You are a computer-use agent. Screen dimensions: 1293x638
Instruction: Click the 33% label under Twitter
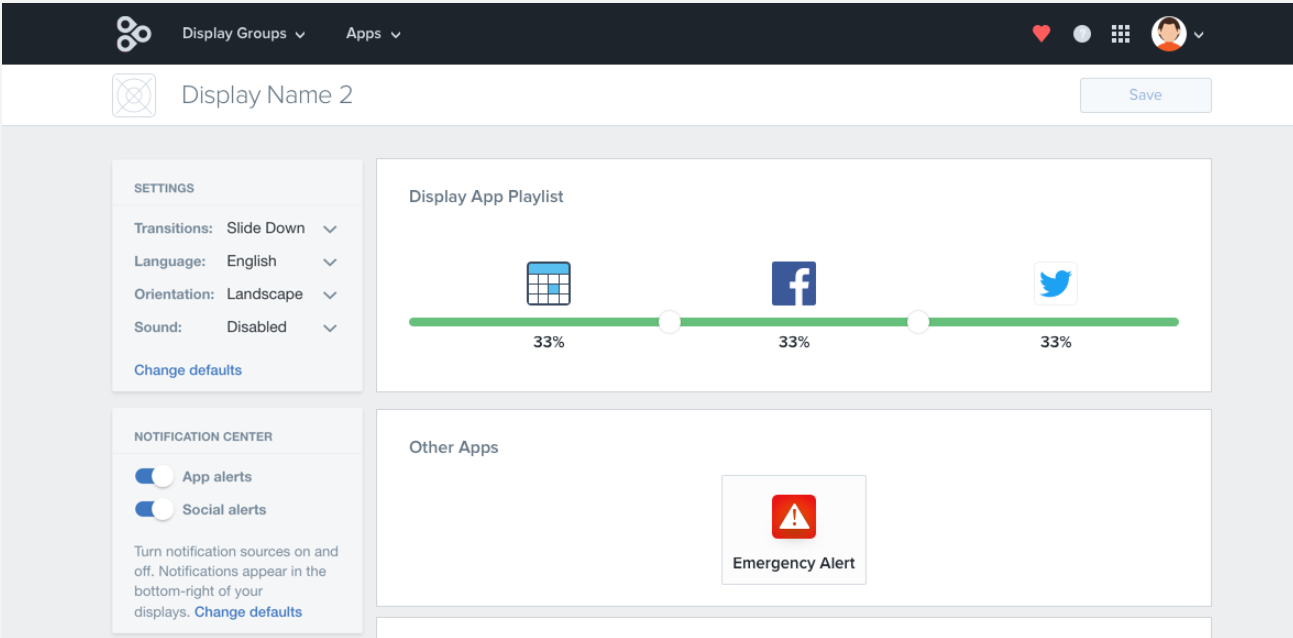click(1056, 342)
